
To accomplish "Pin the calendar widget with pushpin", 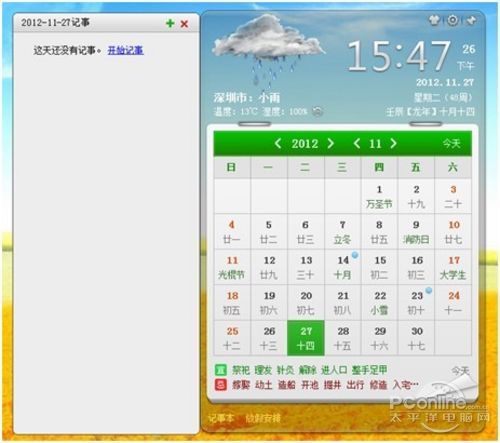I will 471,21.
